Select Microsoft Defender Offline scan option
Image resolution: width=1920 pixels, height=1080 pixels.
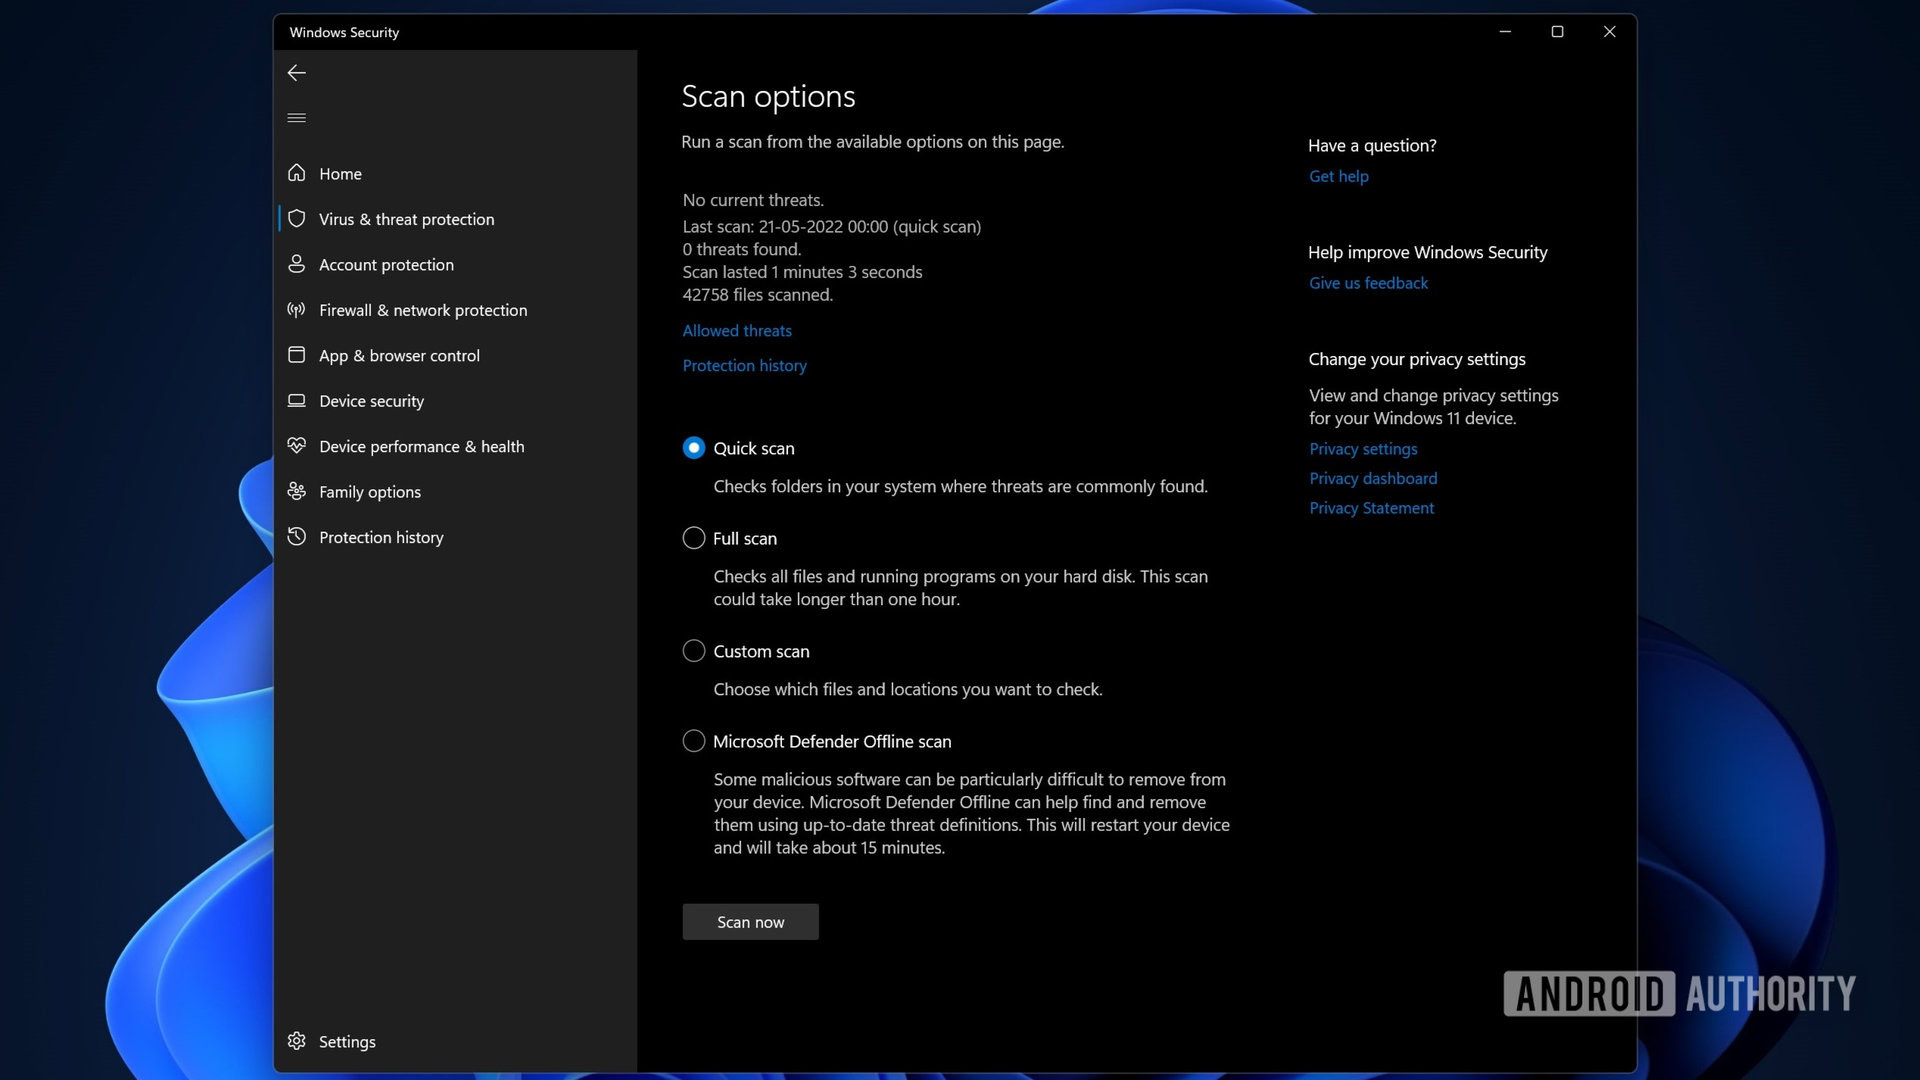pos(693,741)
